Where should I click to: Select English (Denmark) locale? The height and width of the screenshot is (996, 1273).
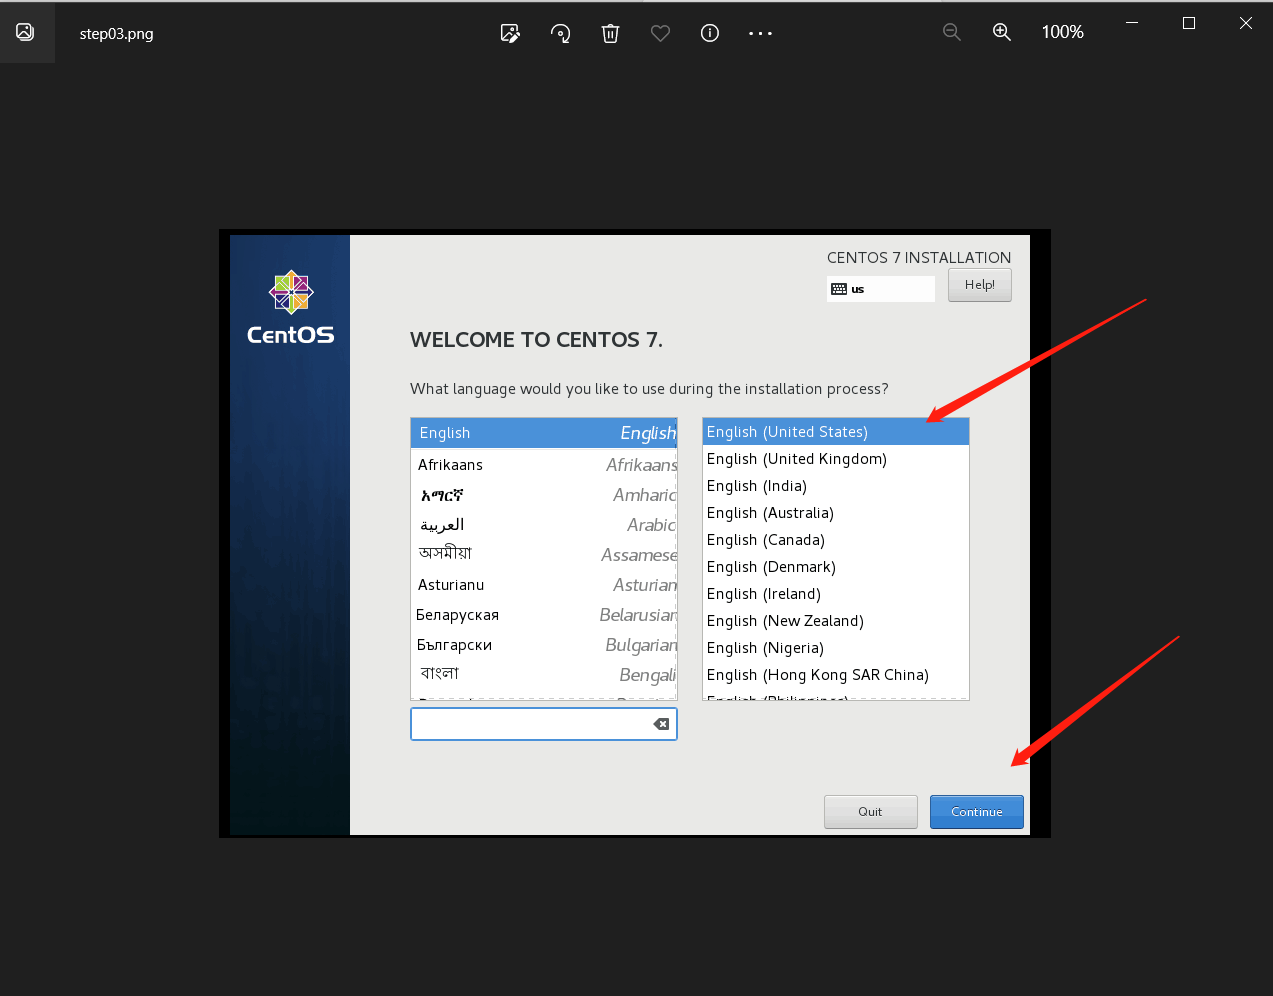836,567
